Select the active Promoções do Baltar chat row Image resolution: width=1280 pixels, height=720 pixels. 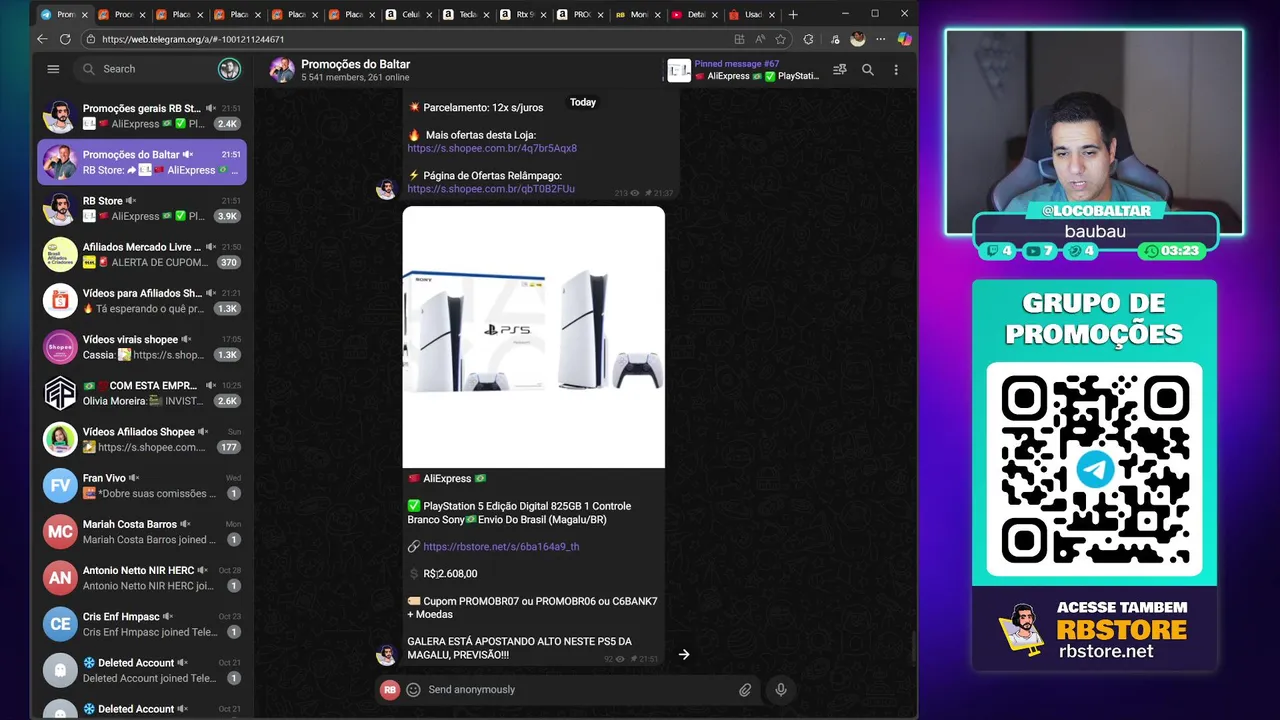coord(142,162)
